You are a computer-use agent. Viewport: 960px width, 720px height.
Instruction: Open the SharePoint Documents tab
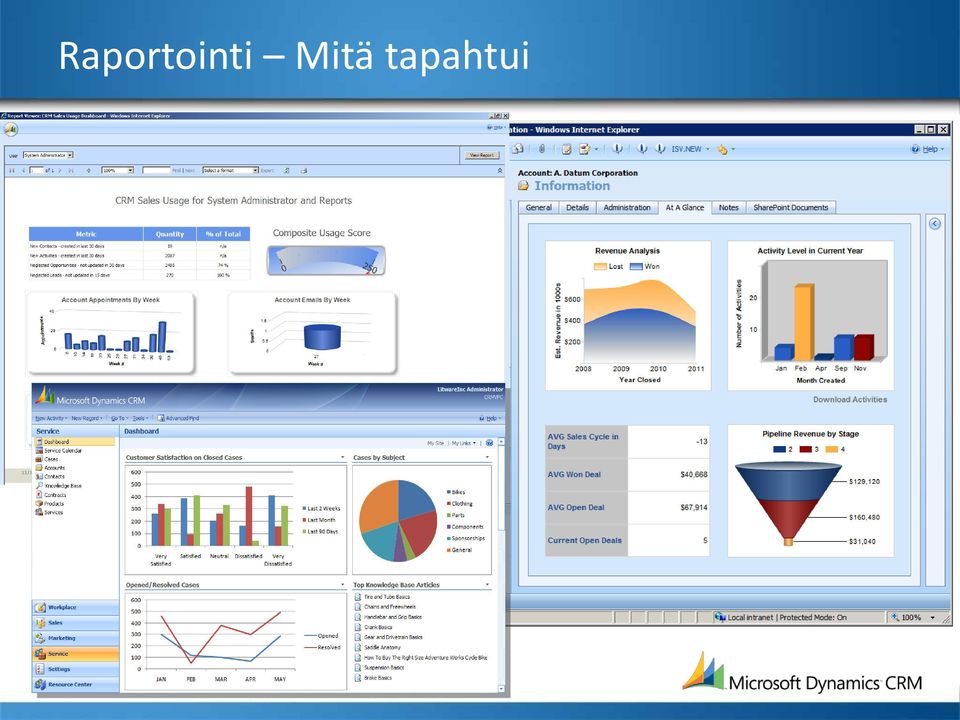[x=790, y=208]
